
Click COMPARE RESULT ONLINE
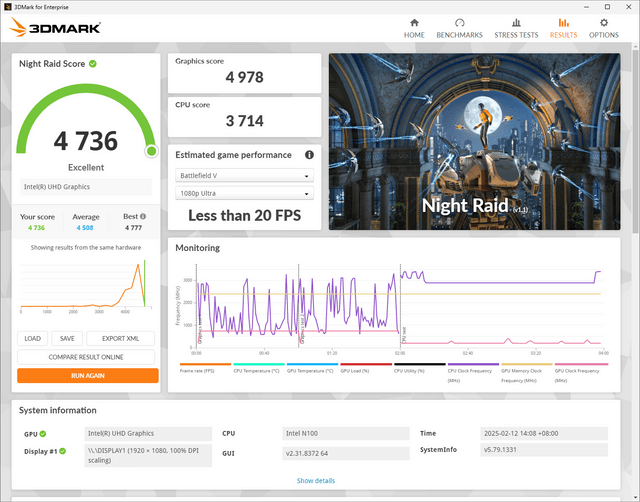(86, 357)
